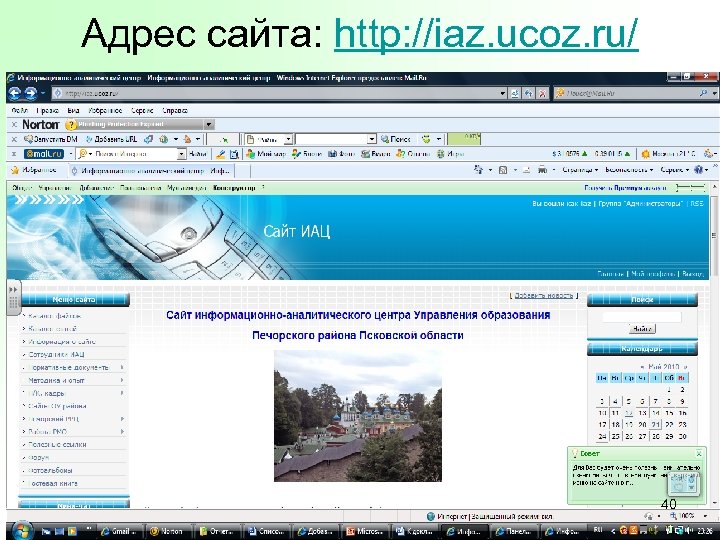Expand the Методика и опыт submenu arrow
Image resolution: width=720 pixels, height=540 pixels.
tap(122, 380)
